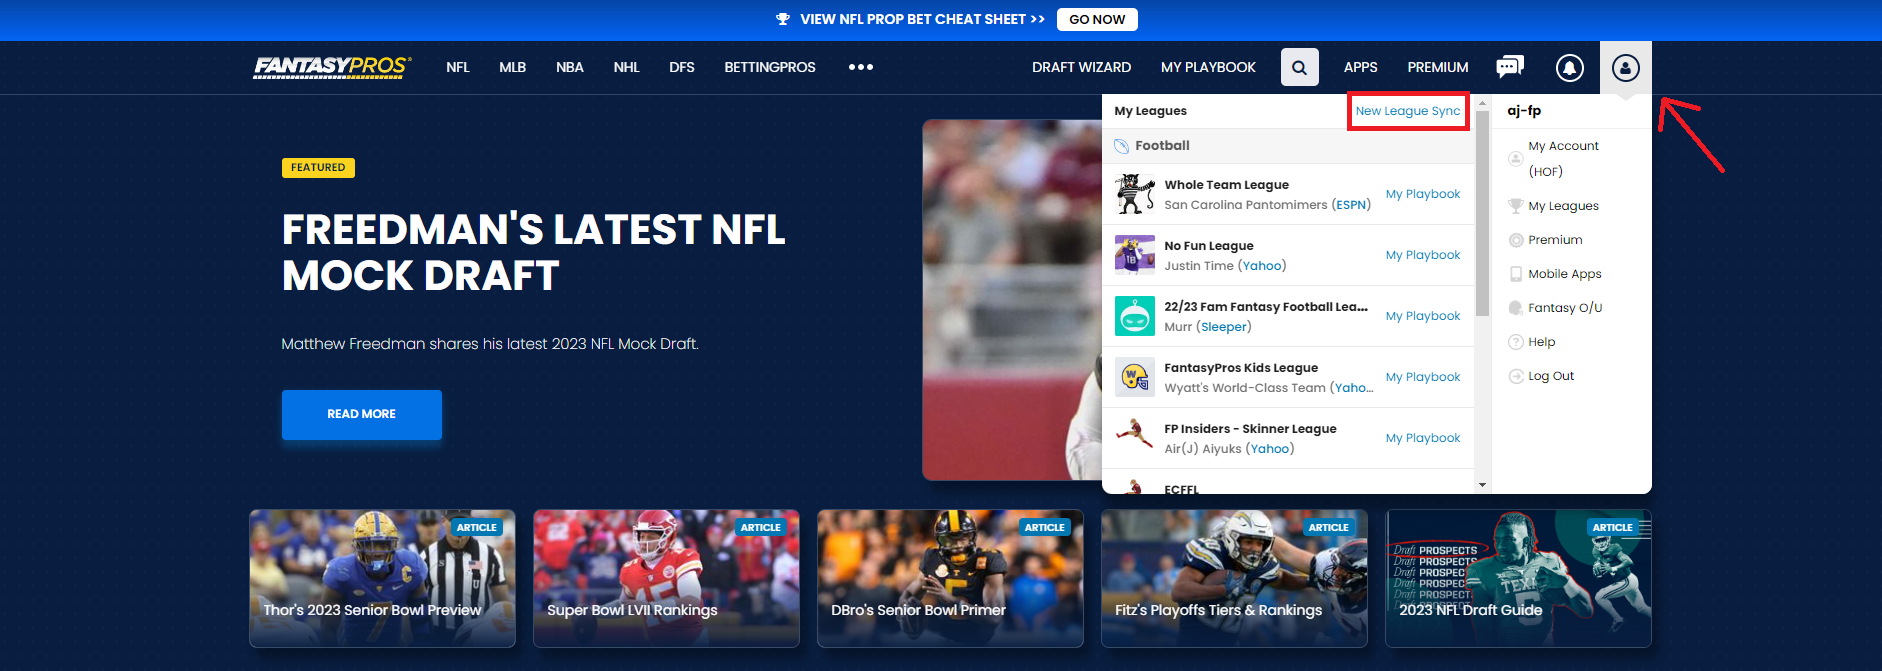The width and height of the screenshot is (1882, 671).
Task: Open Super Bowl LVII Rankings article
Action: pos(666,578)
